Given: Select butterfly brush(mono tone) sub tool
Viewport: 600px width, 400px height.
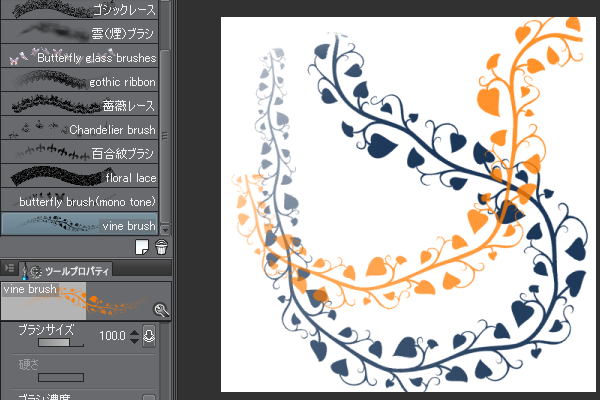Looking at the screenshot, I should [x=80, y=200].
